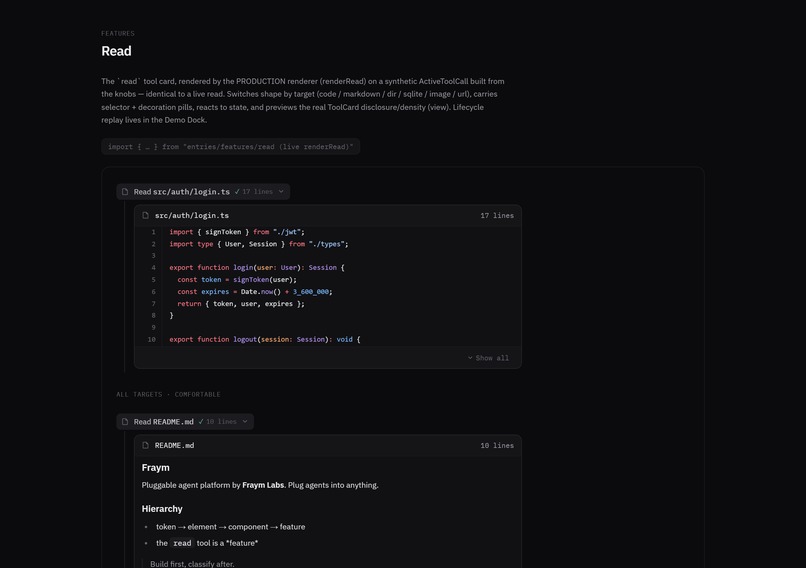This screenshot has width=806, height=568.
Task: Click the Hierarchy heading in README preview
Action: [162, 509]
